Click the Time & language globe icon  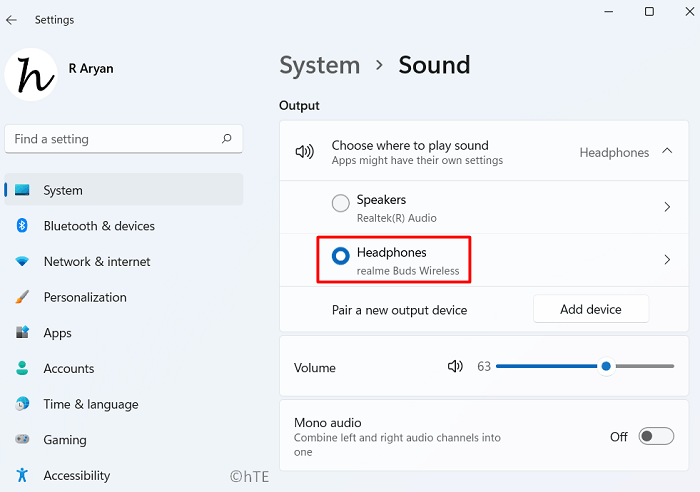(22, 404)
